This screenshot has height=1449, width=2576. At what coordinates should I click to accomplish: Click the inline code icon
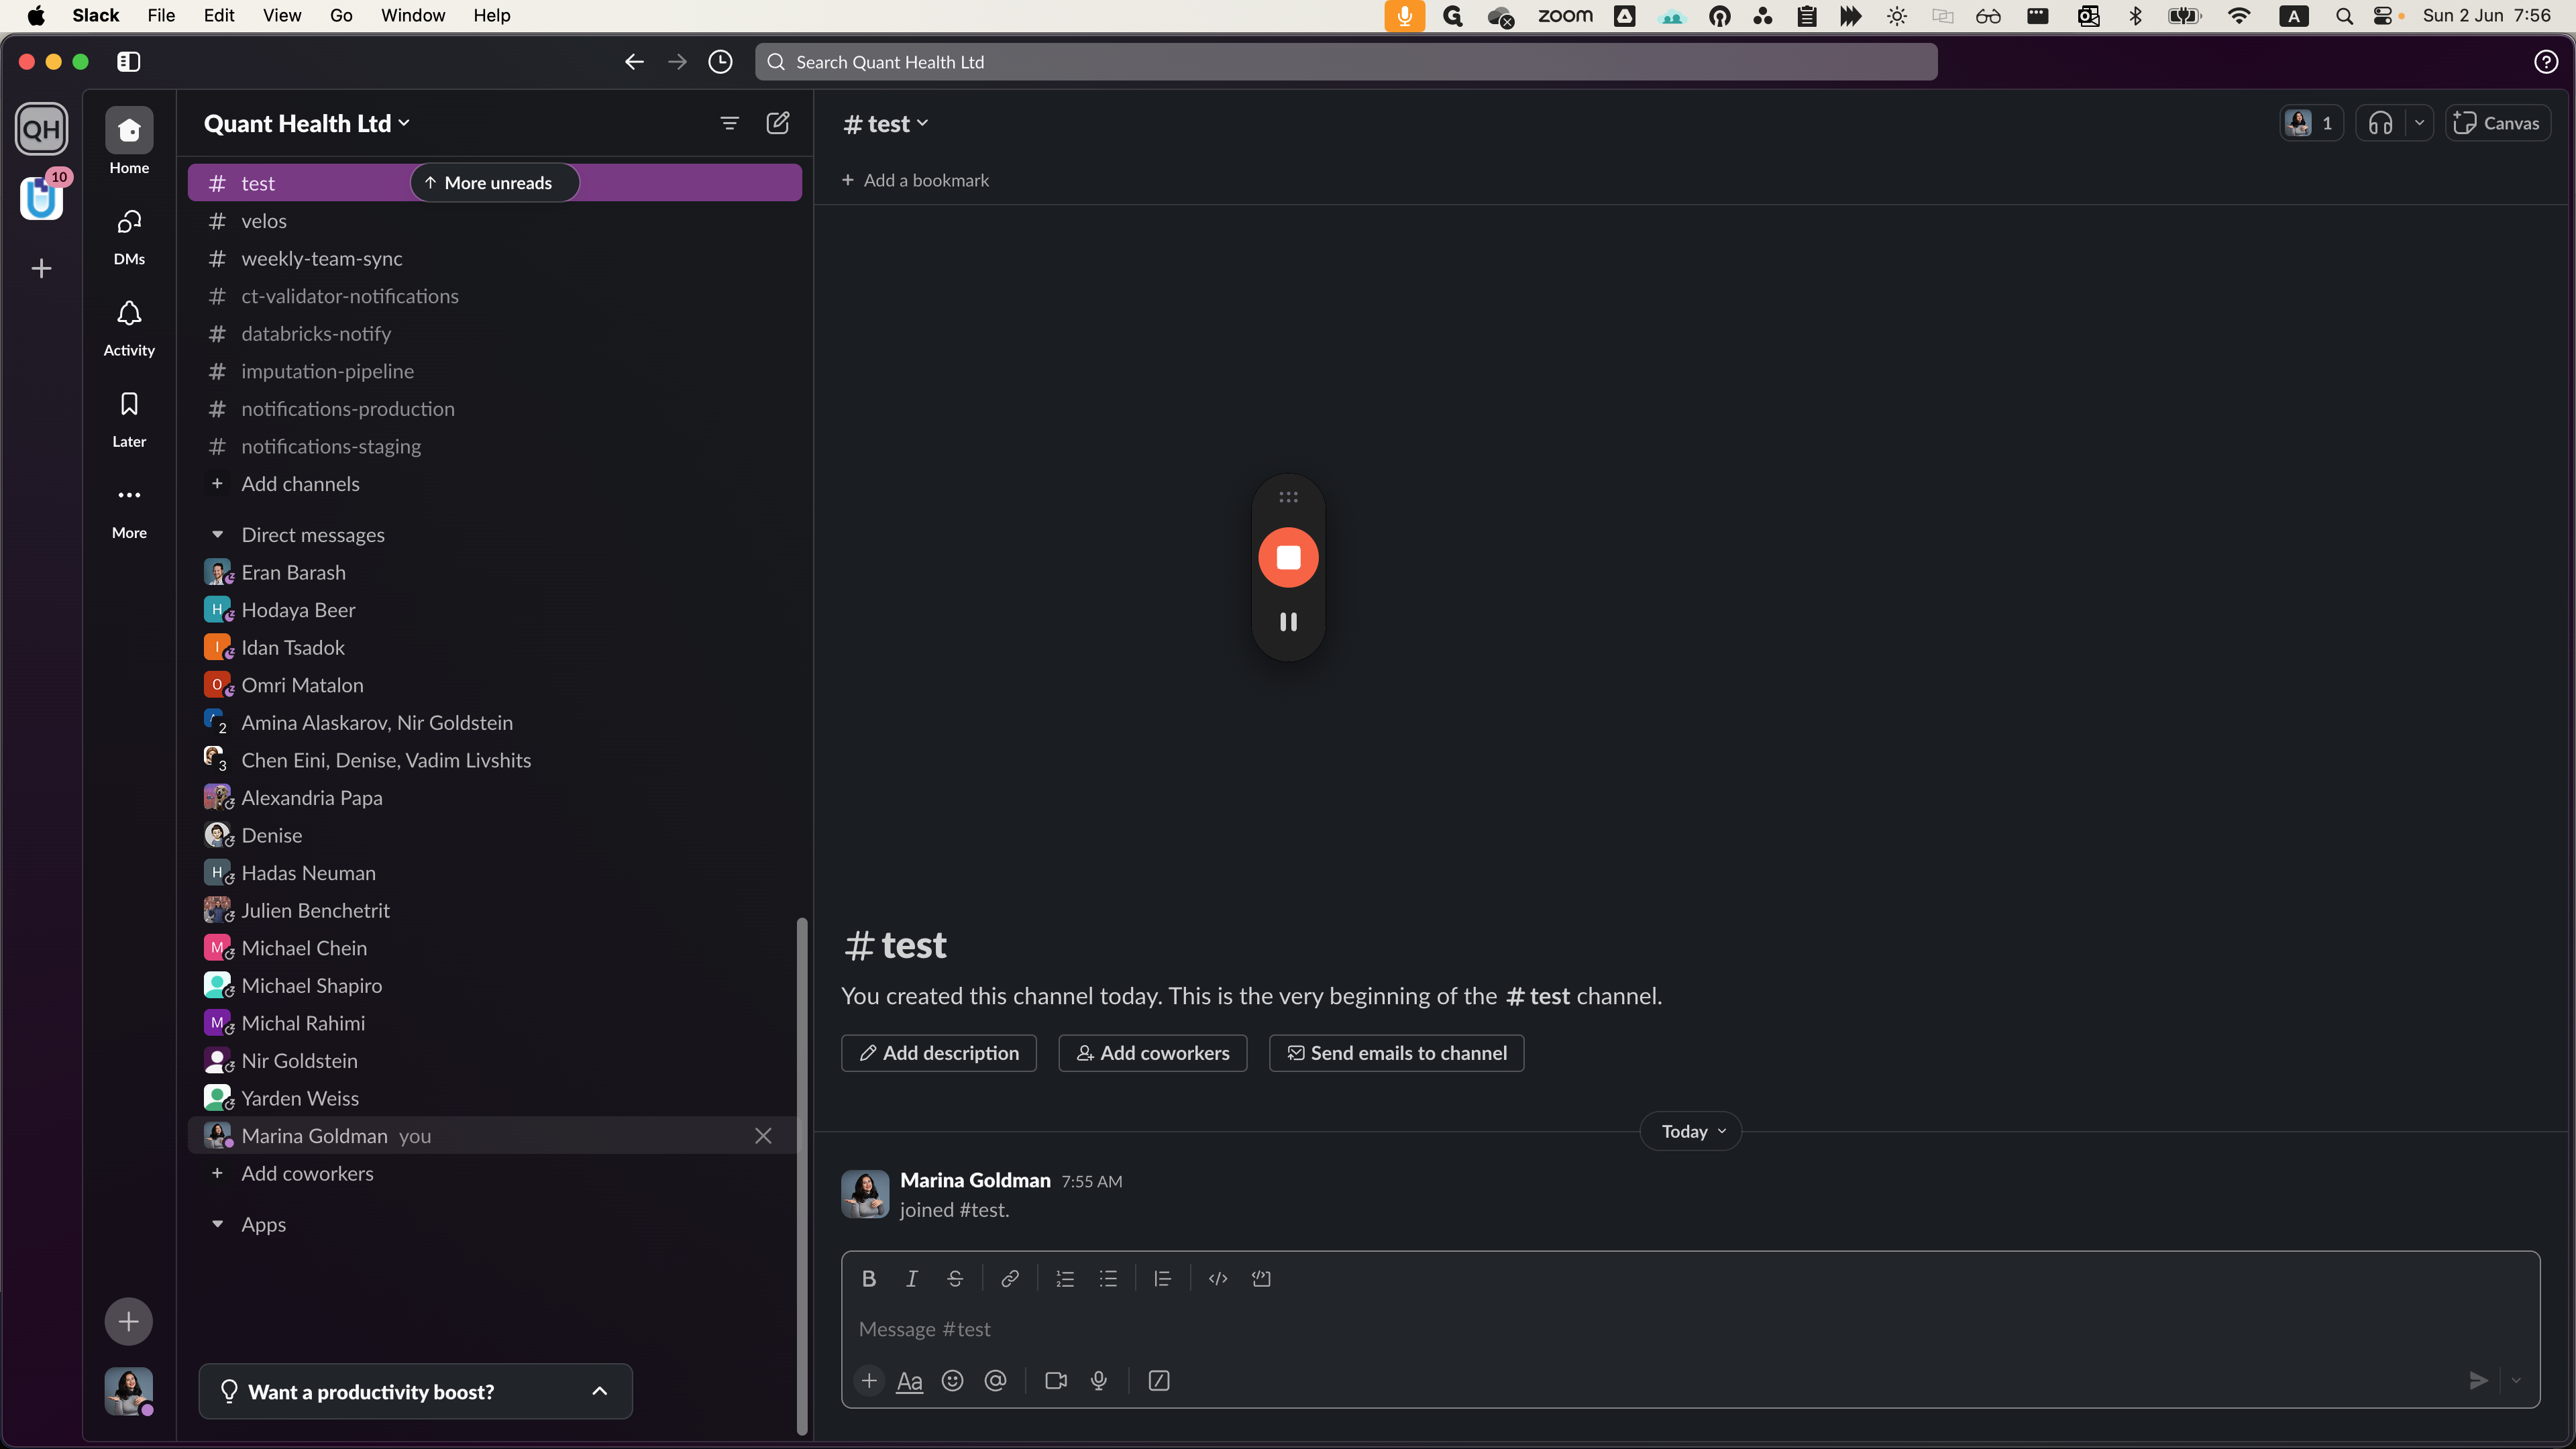pos(1218,1278)
